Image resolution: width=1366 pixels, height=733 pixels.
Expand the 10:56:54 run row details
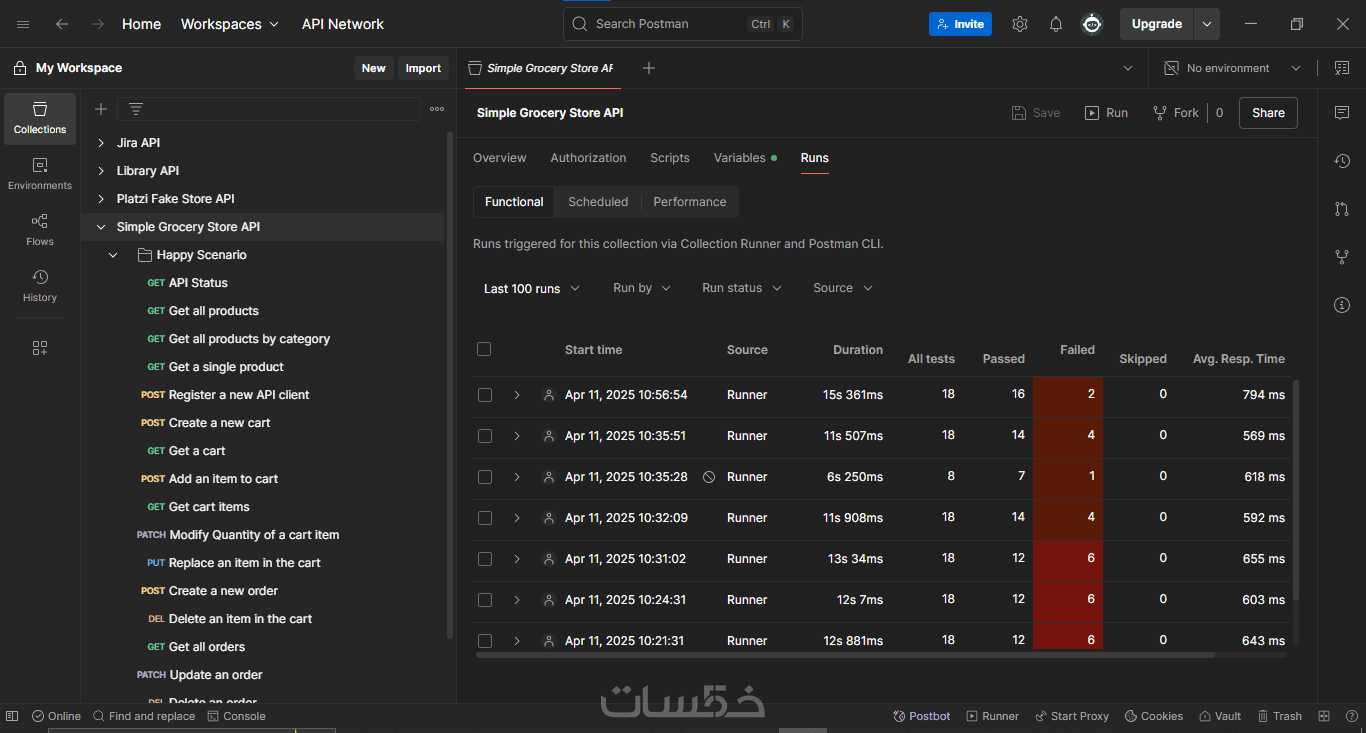[x=517, y=395]
